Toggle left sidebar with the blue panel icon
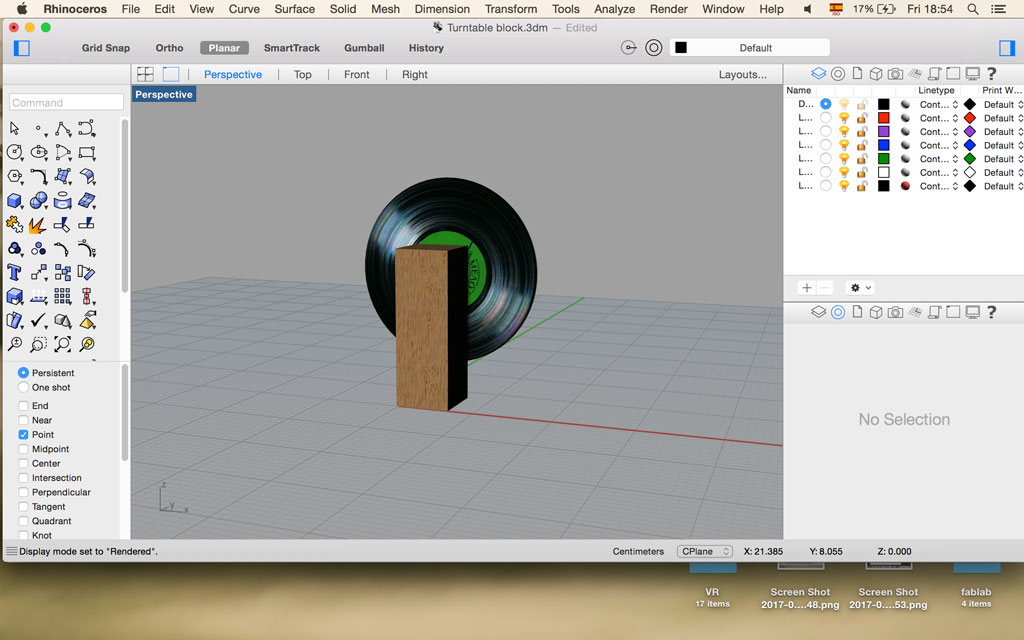1024x640 pixels. click(x=22, y=48)
